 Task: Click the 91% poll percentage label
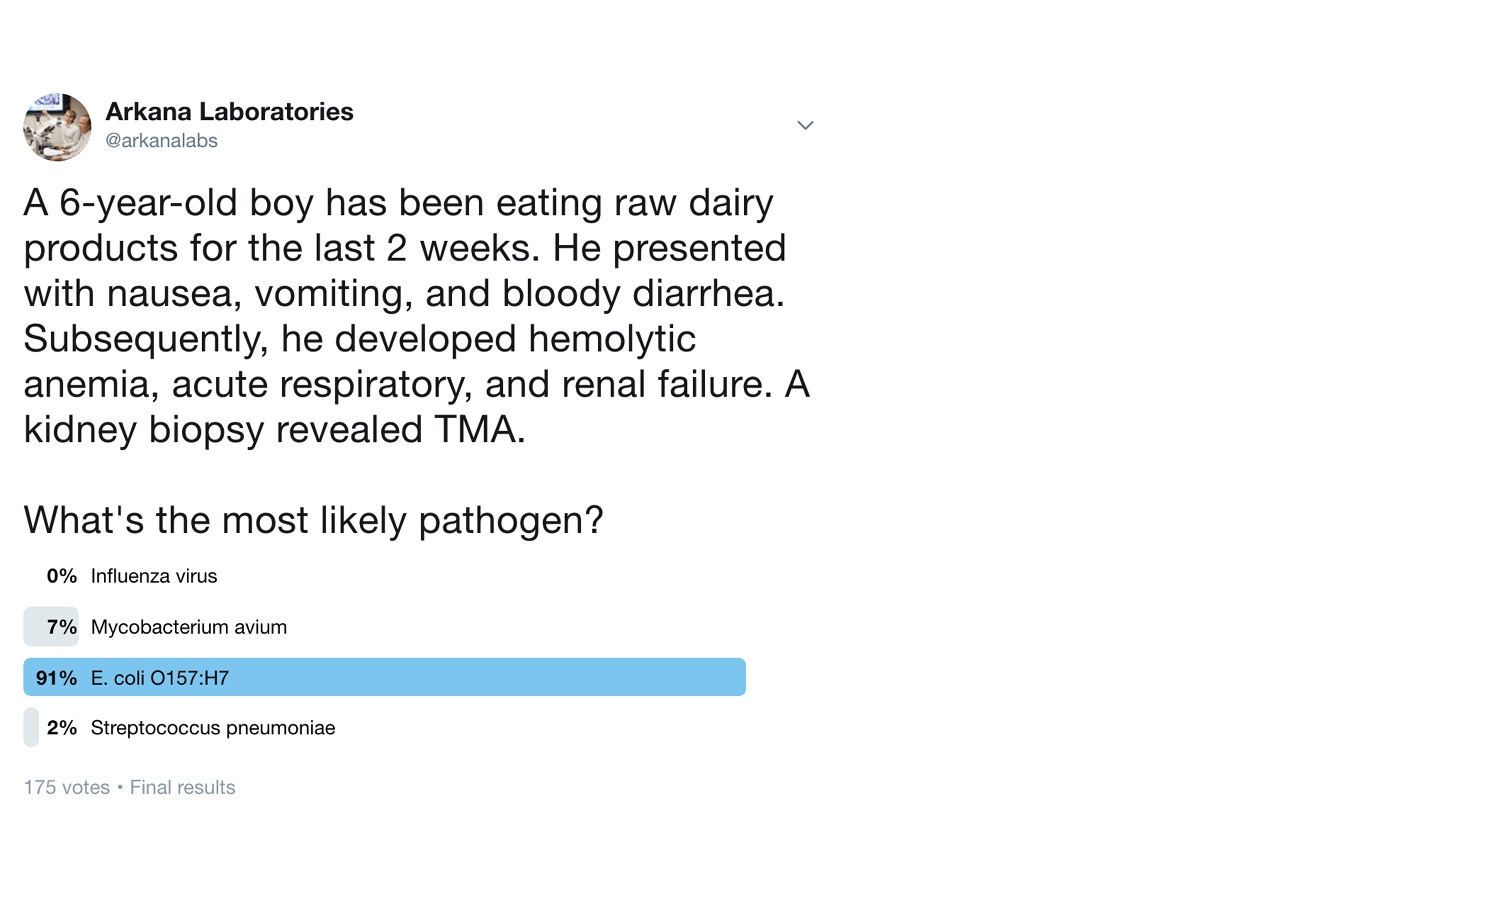coord(56,678)
